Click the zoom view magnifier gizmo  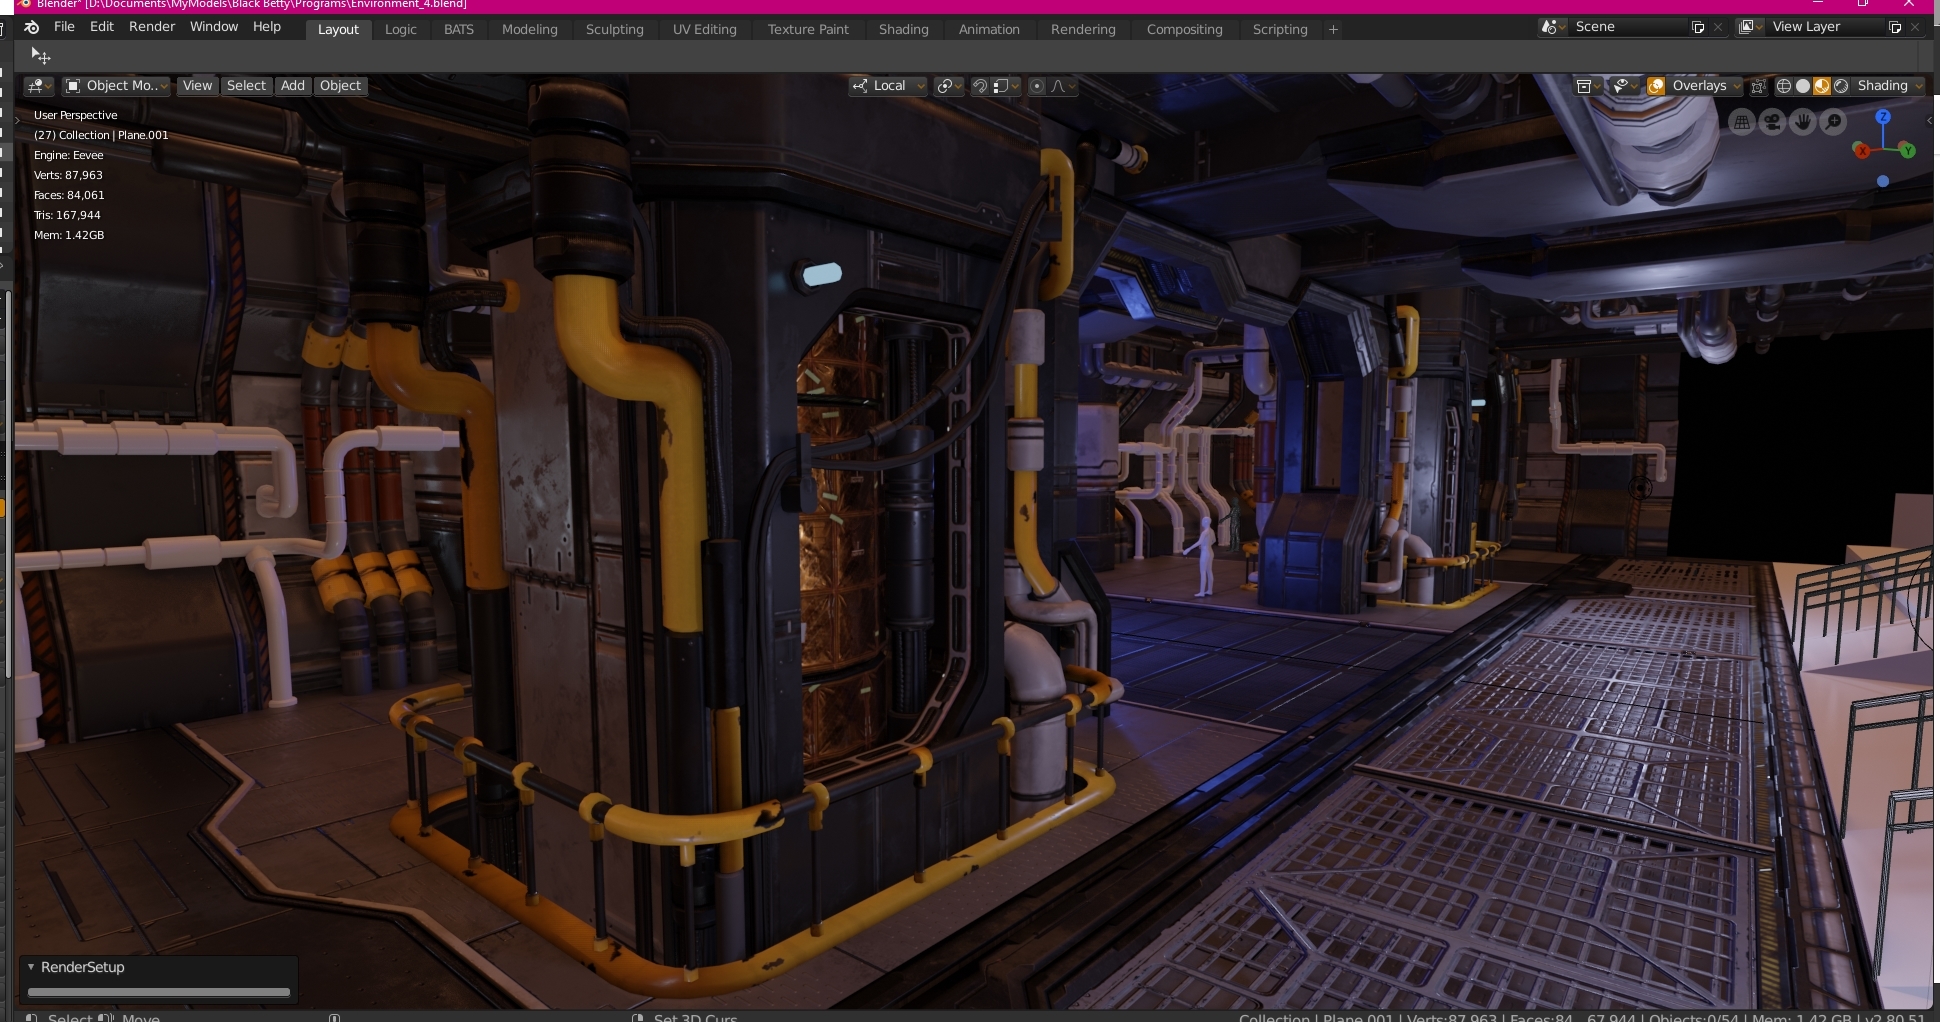point(1833,122)
